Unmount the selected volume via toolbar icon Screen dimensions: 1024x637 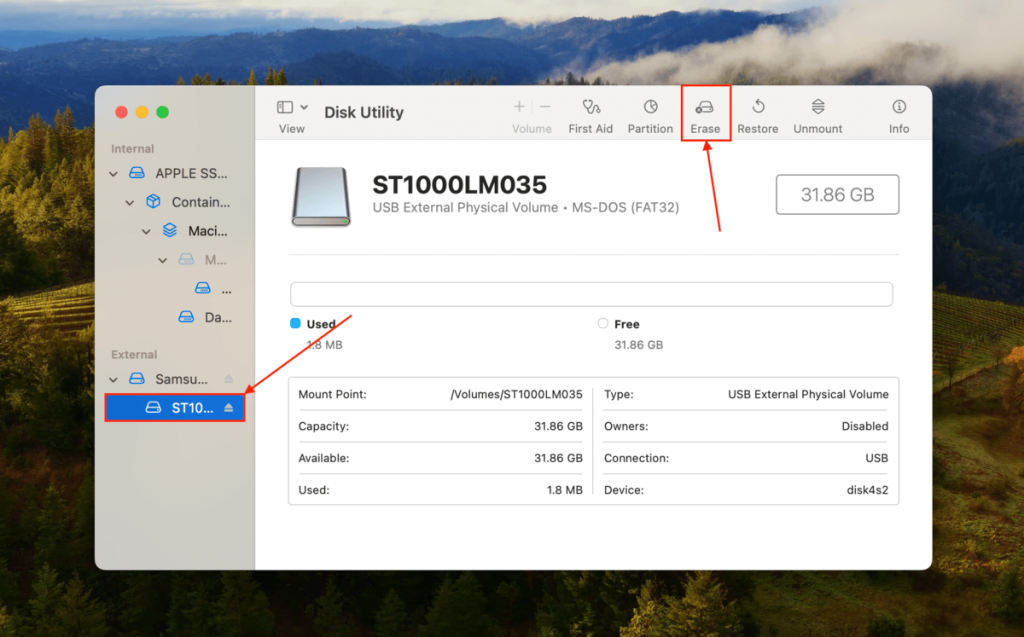[817, 113]
